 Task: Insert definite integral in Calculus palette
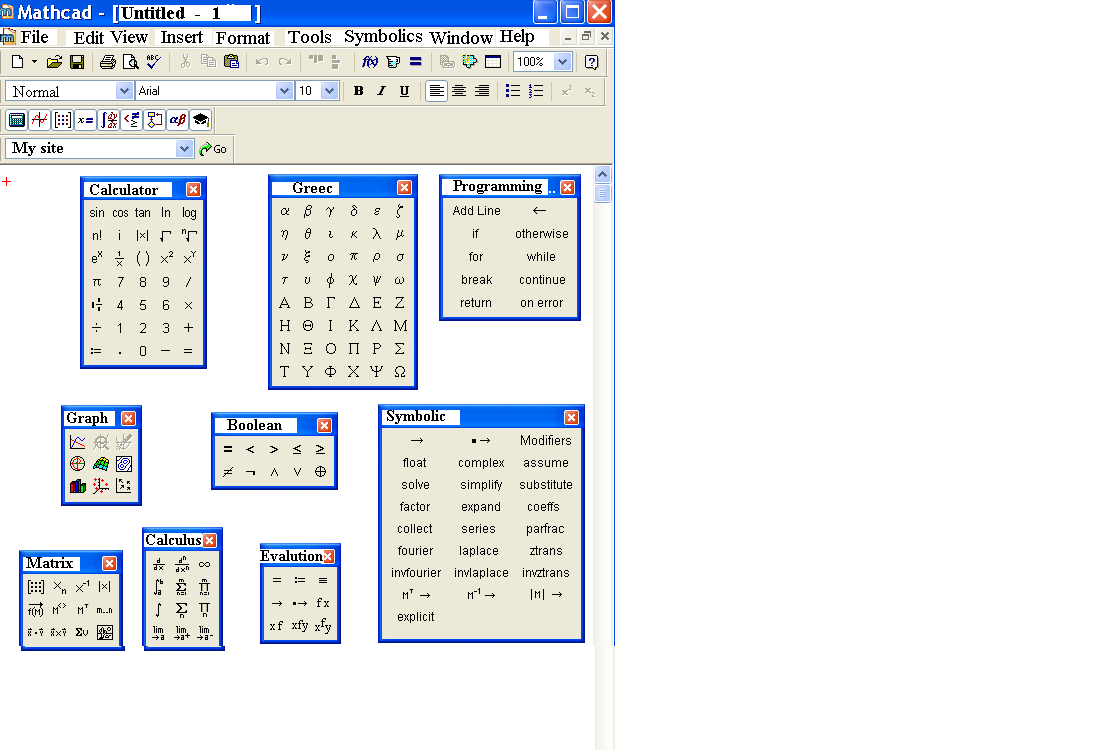pyautogui.click(x=159, y=587)
